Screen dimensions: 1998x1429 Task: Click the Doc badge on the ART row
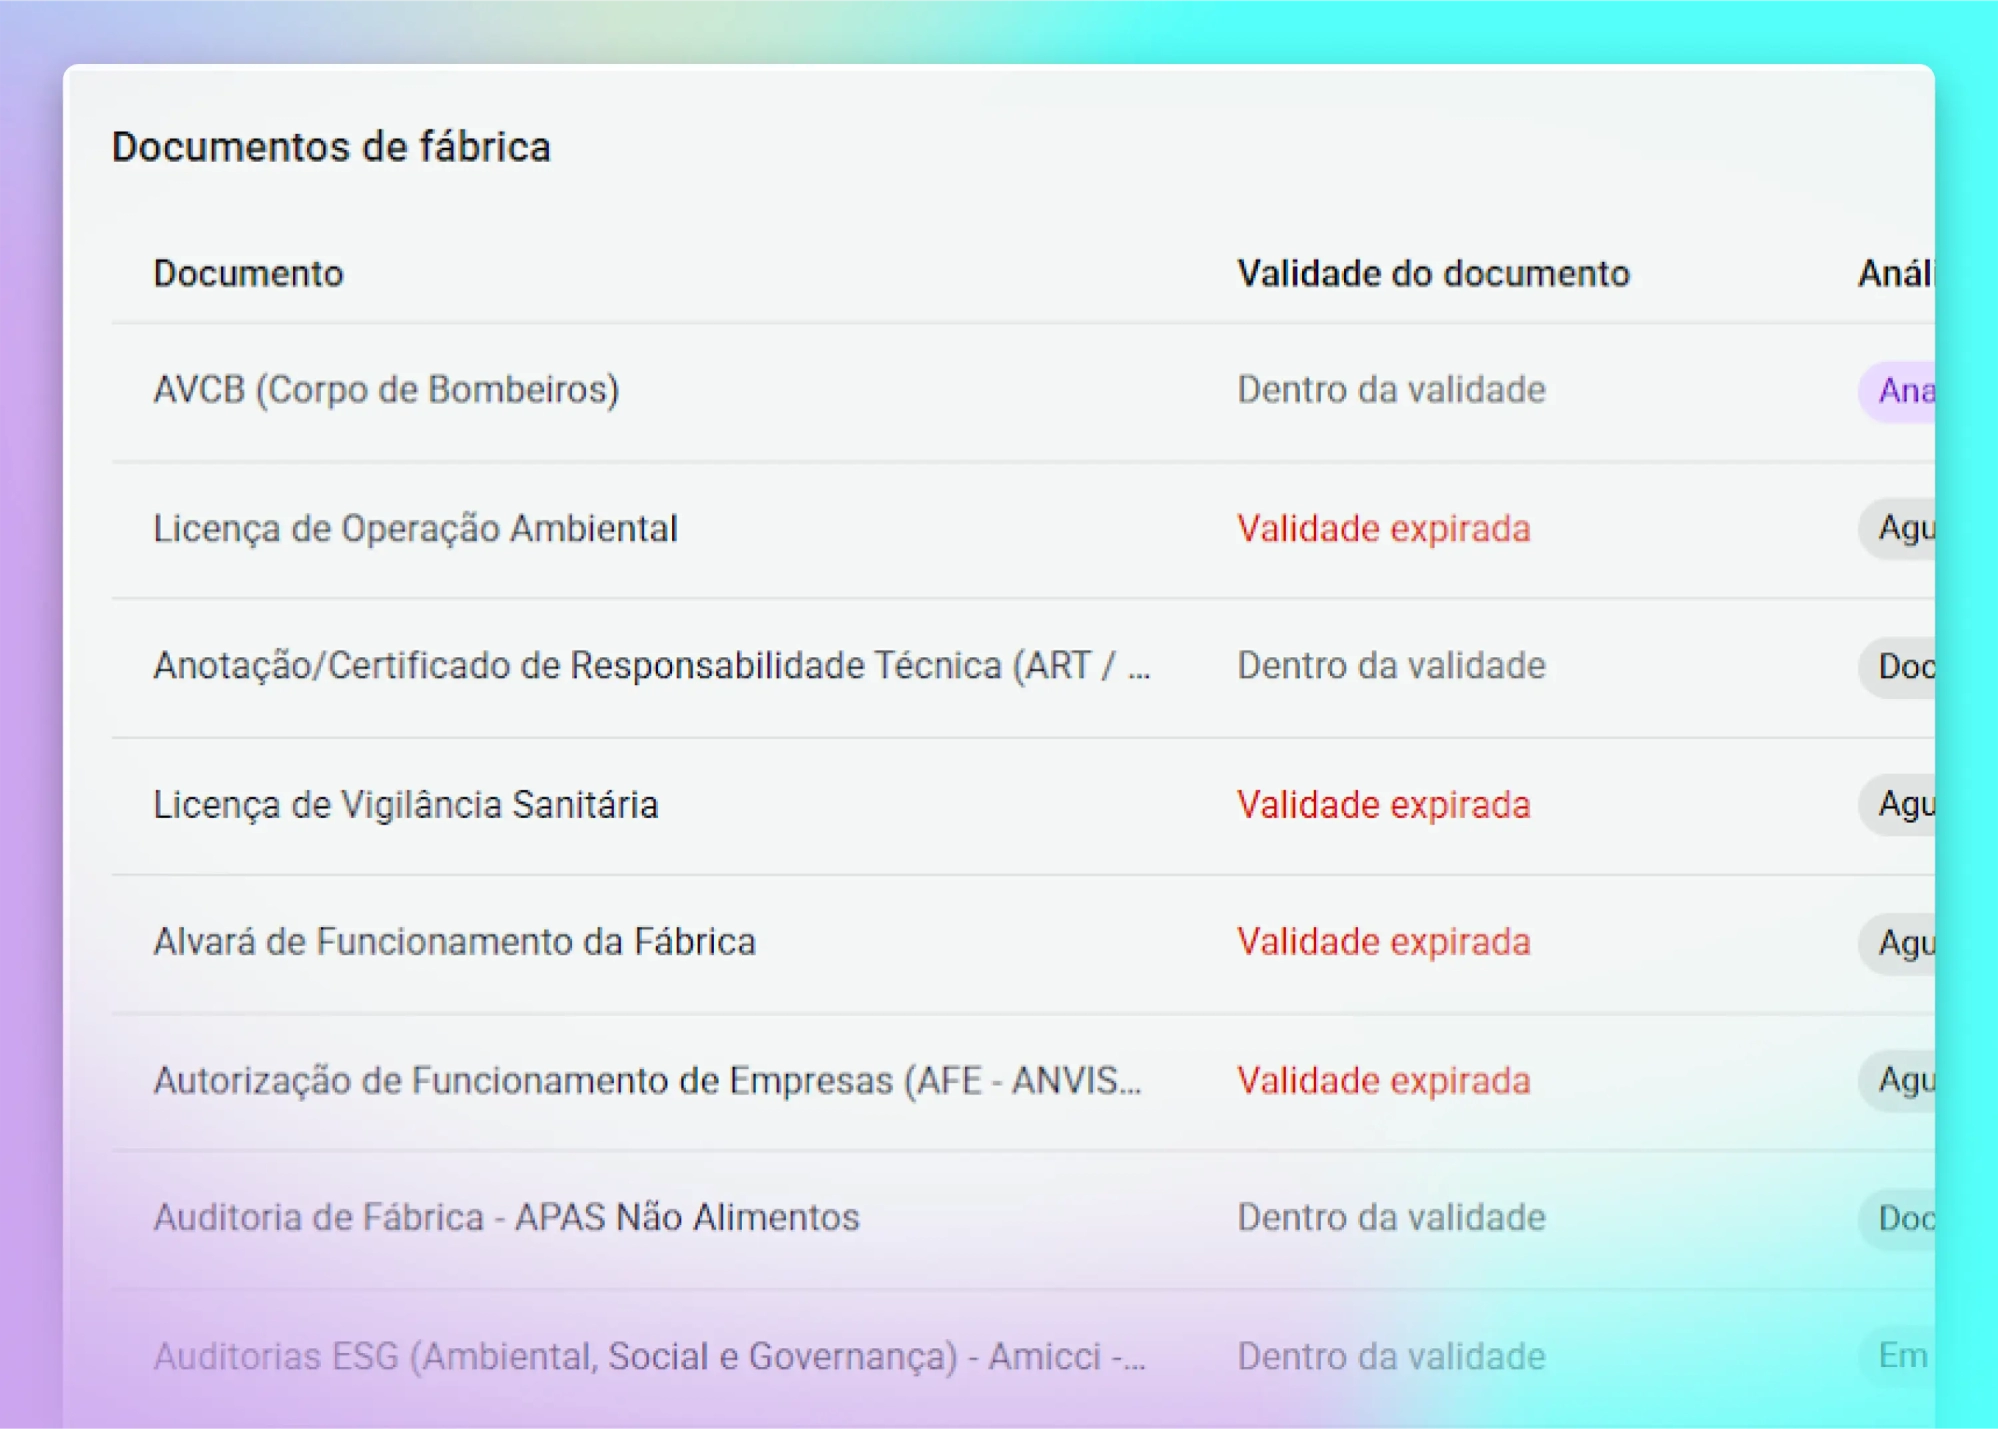tap(1903, 666)
